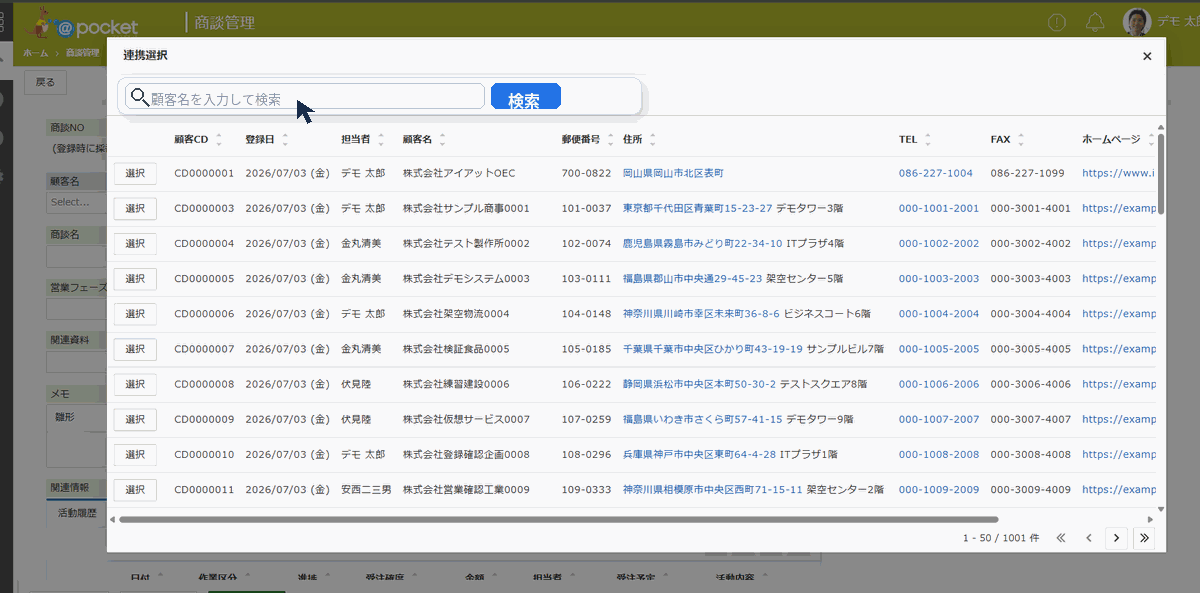Click the magnifier icon in search box

tap(138, 98)
